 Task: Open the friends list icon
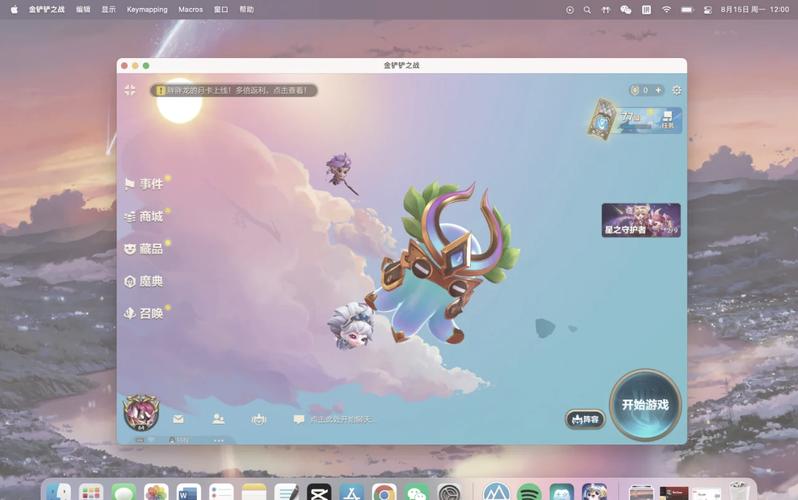(218, 420)
